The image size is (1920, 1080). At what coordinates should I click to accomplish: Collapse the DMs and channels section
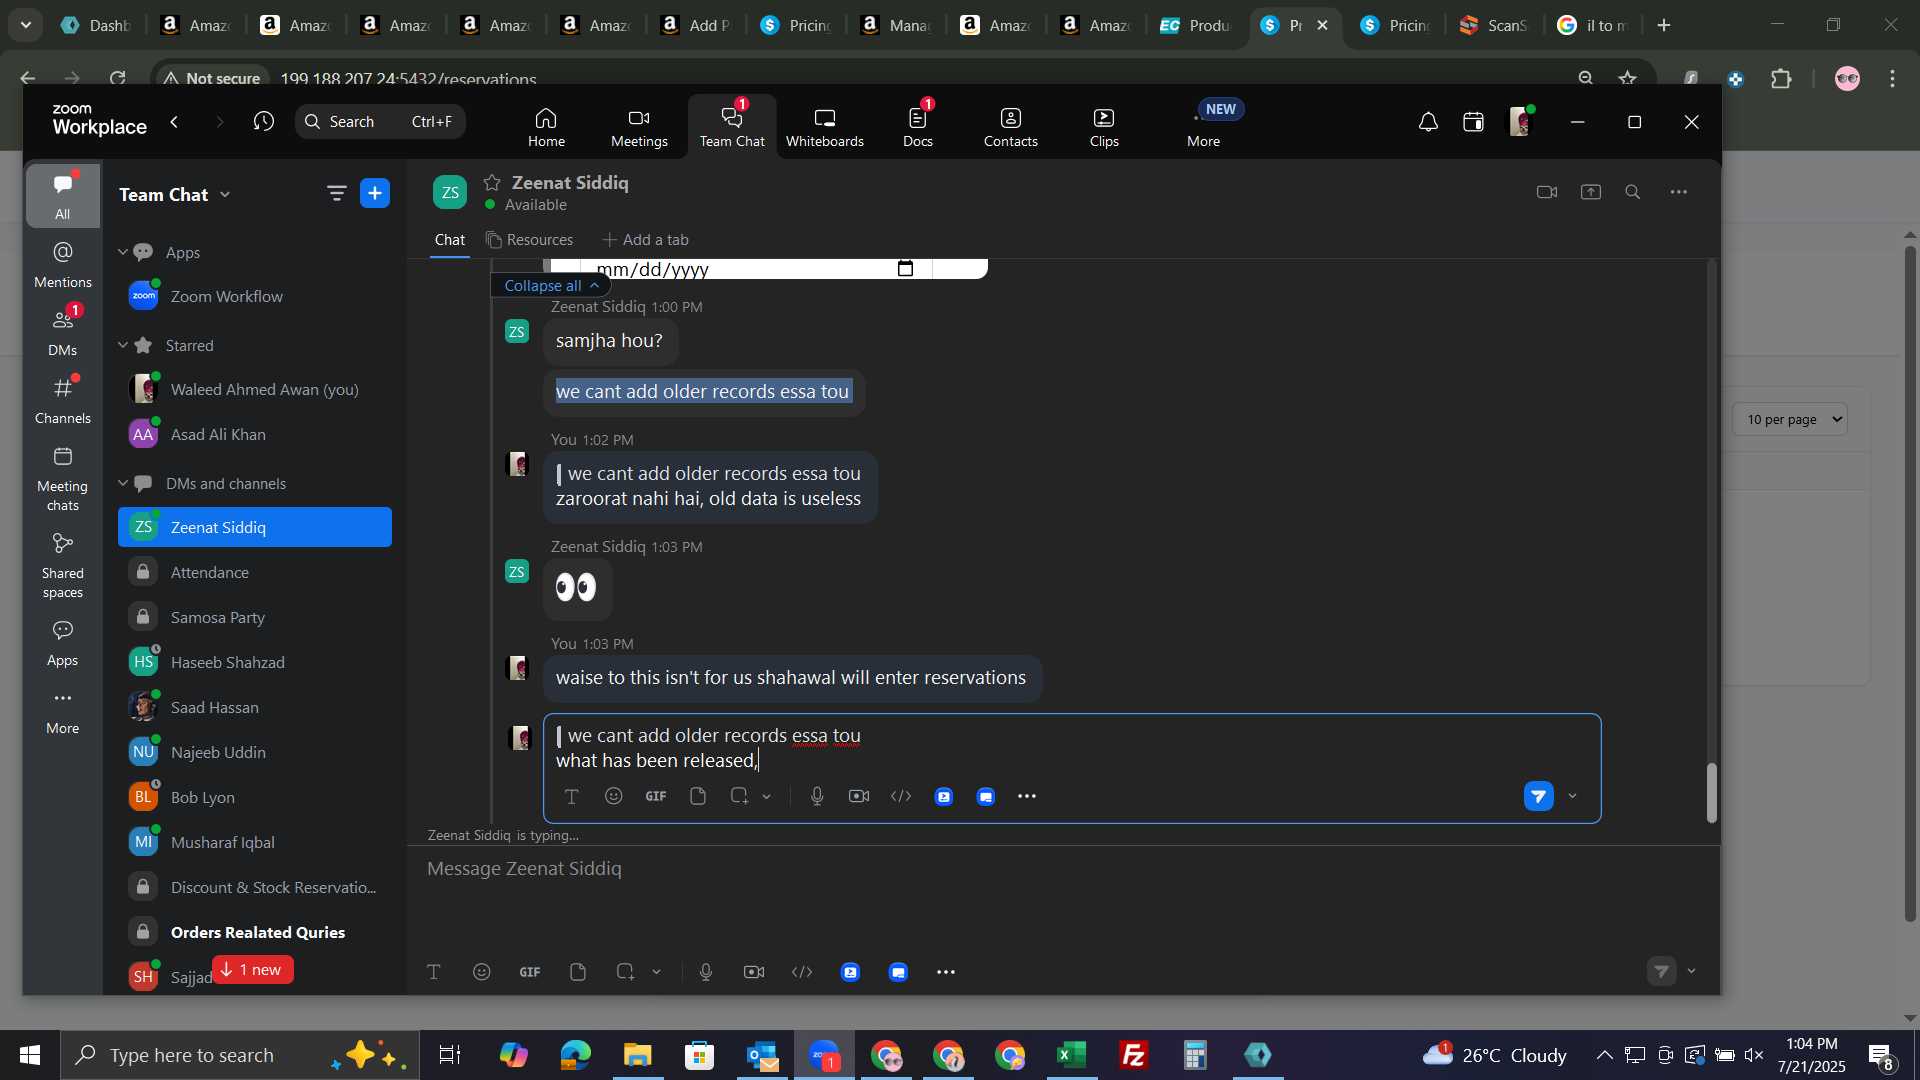(x=123, y=483)
